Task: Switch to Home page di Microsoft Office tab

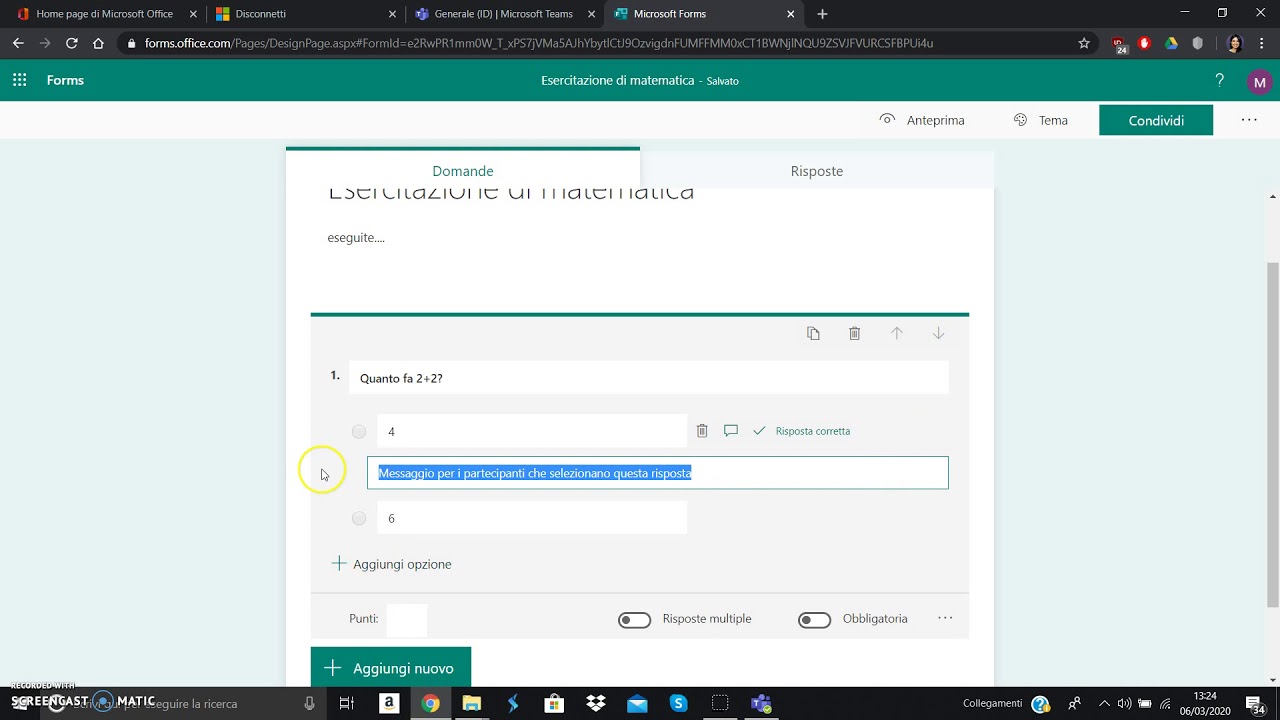Action: coord(104,14)
